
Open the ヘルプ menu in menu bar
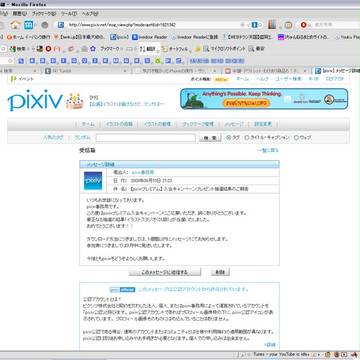click(90, 14)
